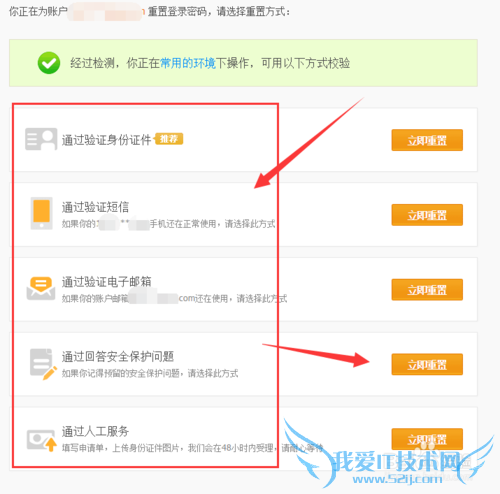Viewport: 500px width, 494px height.
Task: Click the SMS option phone description text
Action: pos(169,224)
